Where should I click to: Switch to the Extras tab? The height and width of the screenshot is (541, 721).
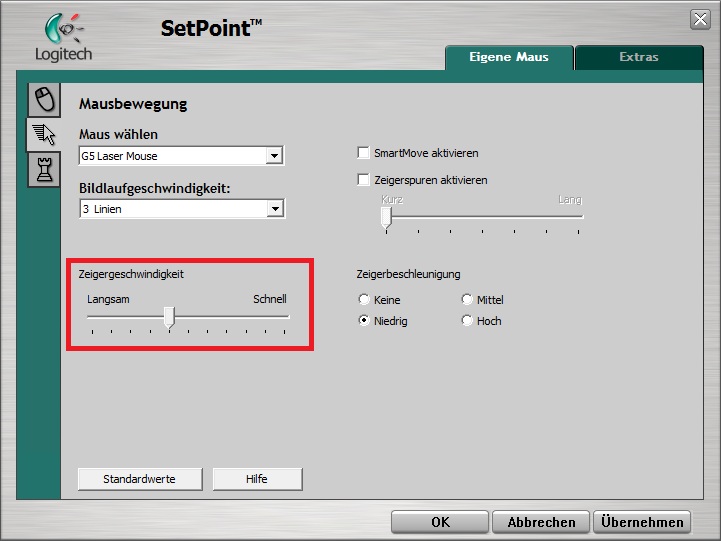point(639,57)
